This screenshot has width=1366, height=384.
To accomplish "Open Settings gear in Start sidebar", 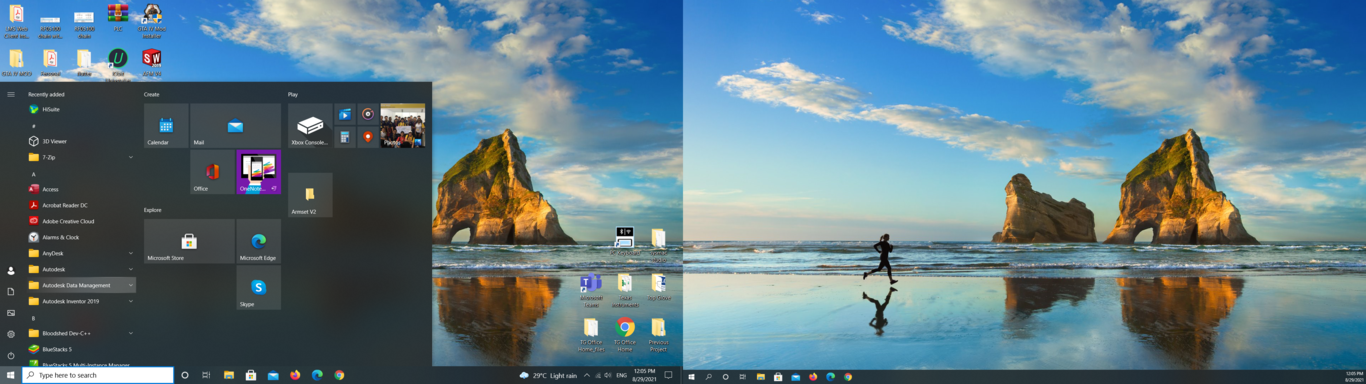I will tap(11, 334).
